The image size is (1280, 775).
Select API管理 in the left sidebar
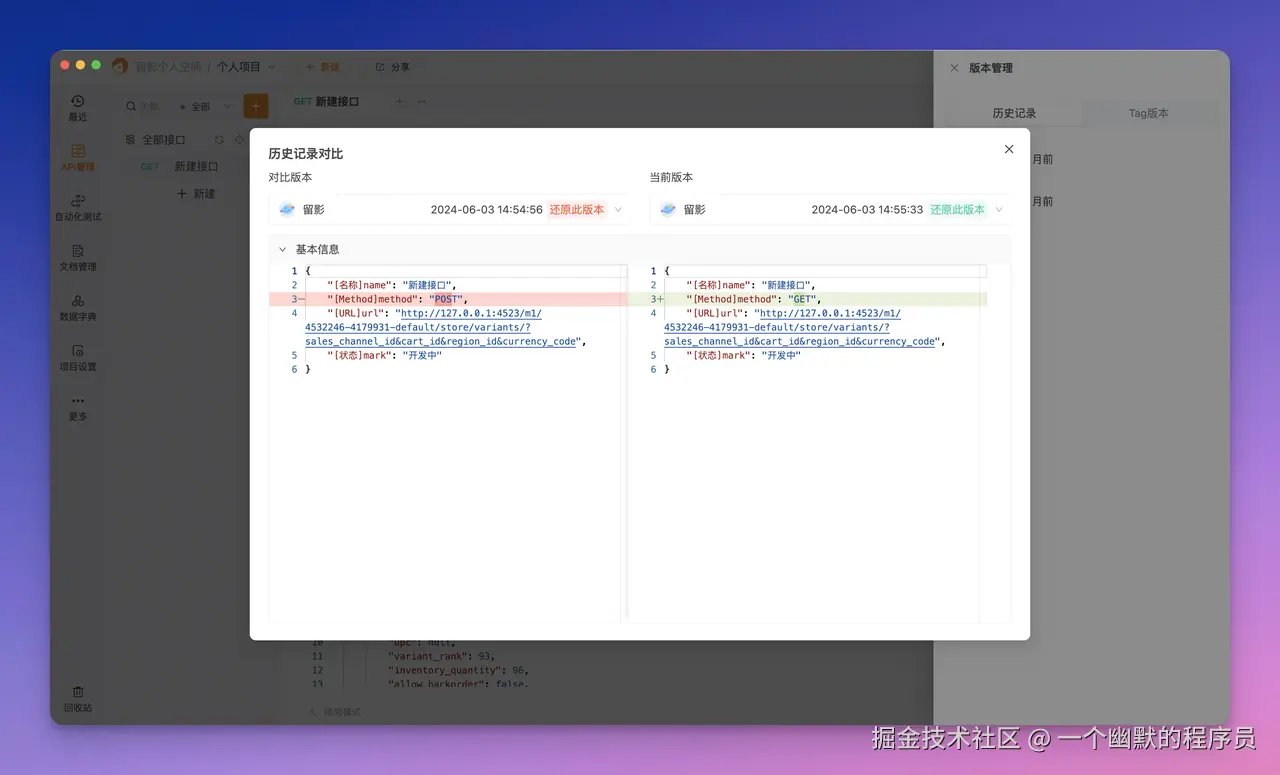78,158
